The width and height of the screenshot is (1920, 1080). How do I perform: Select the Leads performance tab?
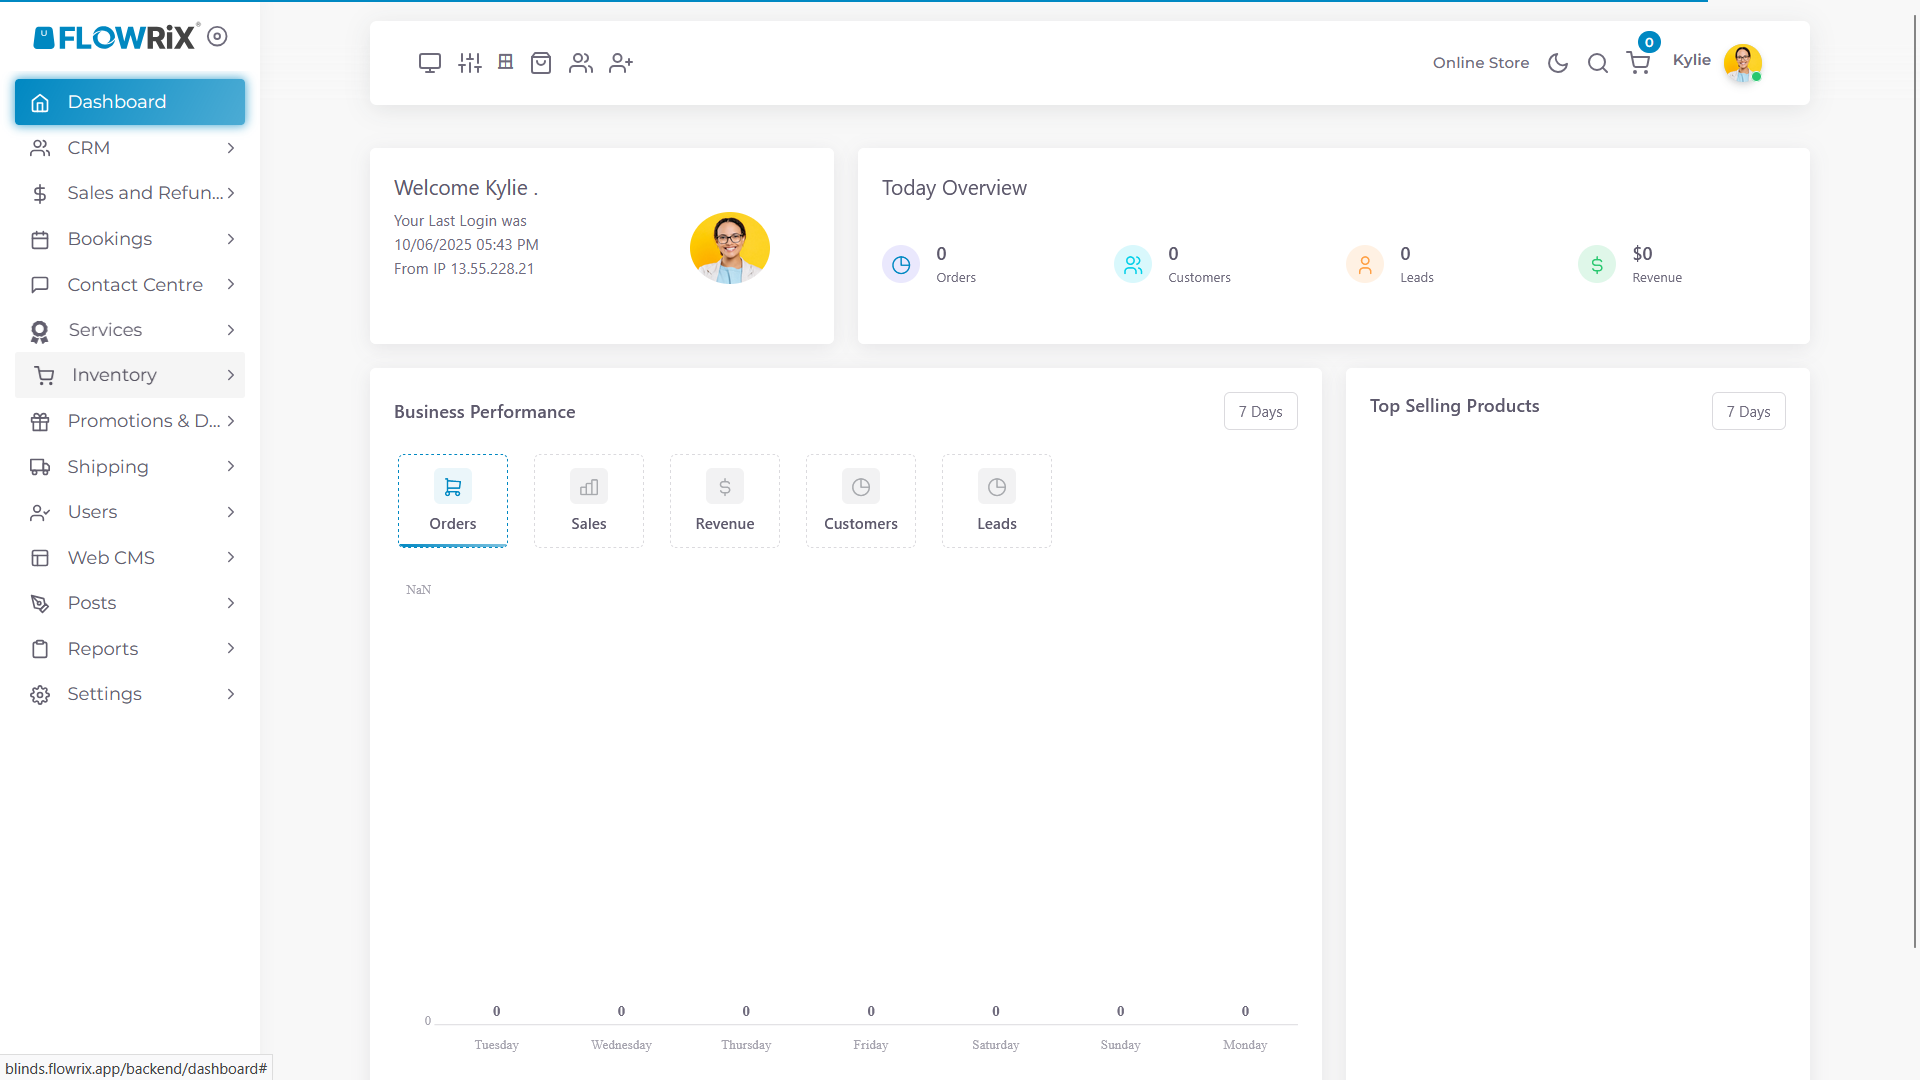click(997, 501)
